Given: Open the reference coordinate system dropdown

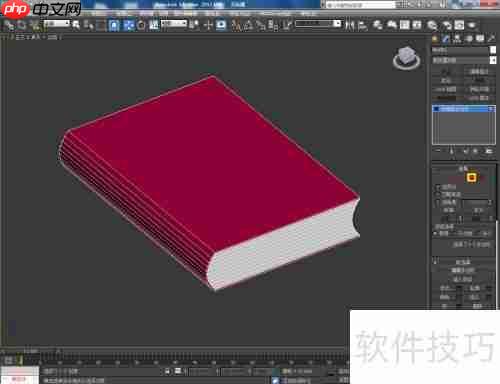Looking at the screenshot, I should coord(174,24).
